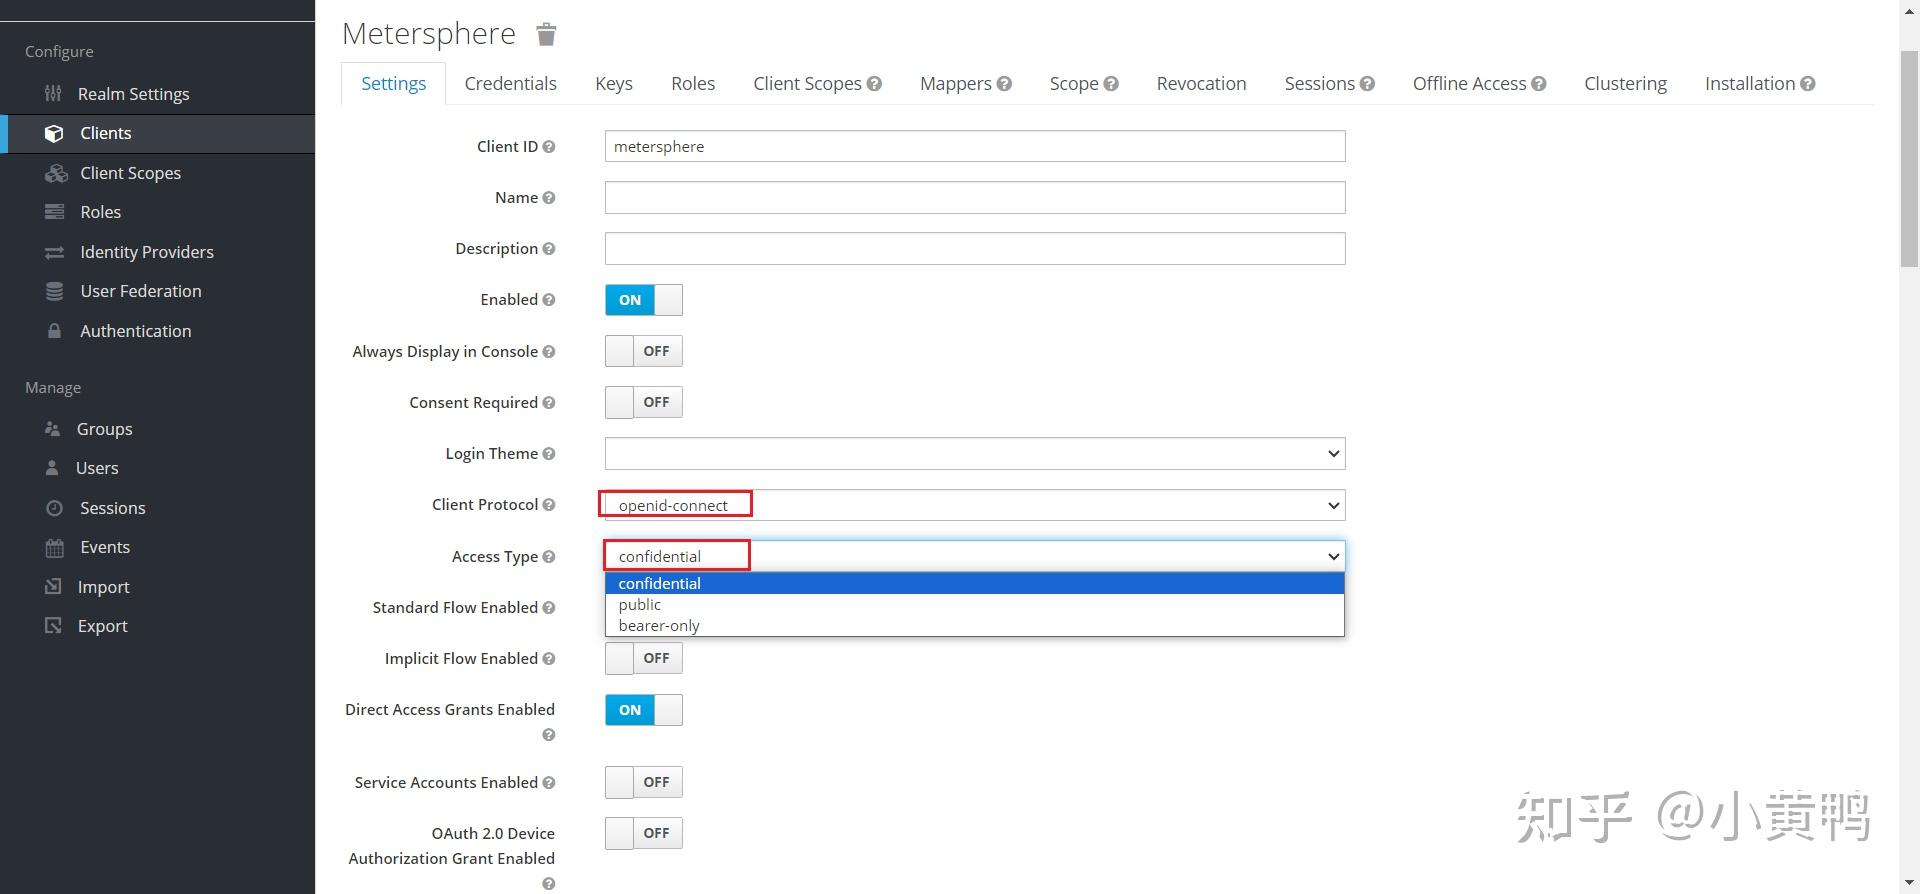The image size is (1920, 894).
Task: Switch to the Settings tab
Action: [393, 84]
